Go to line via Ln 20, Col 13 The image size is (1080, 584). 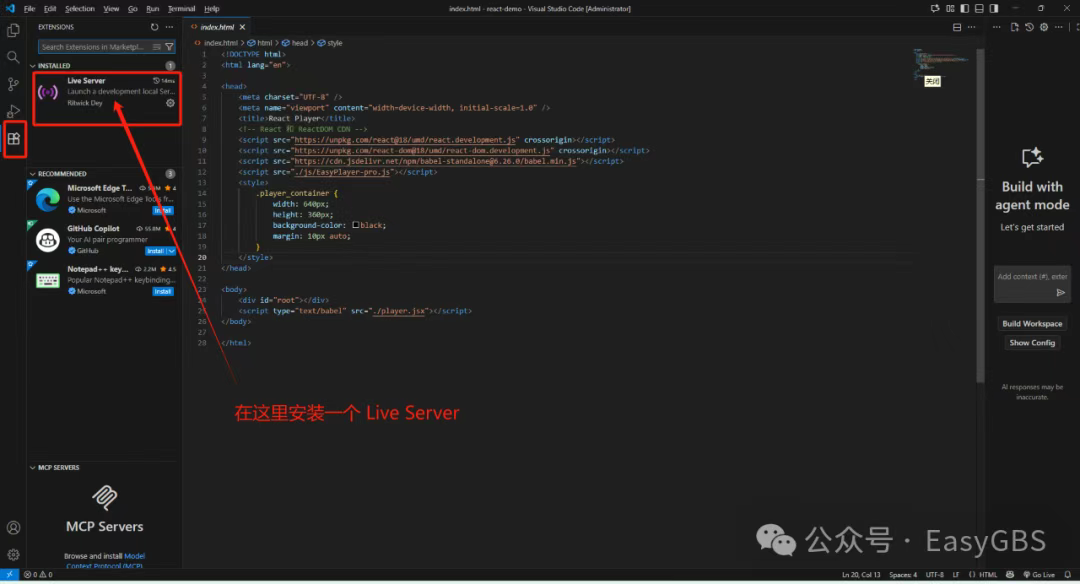coord(861,574)
